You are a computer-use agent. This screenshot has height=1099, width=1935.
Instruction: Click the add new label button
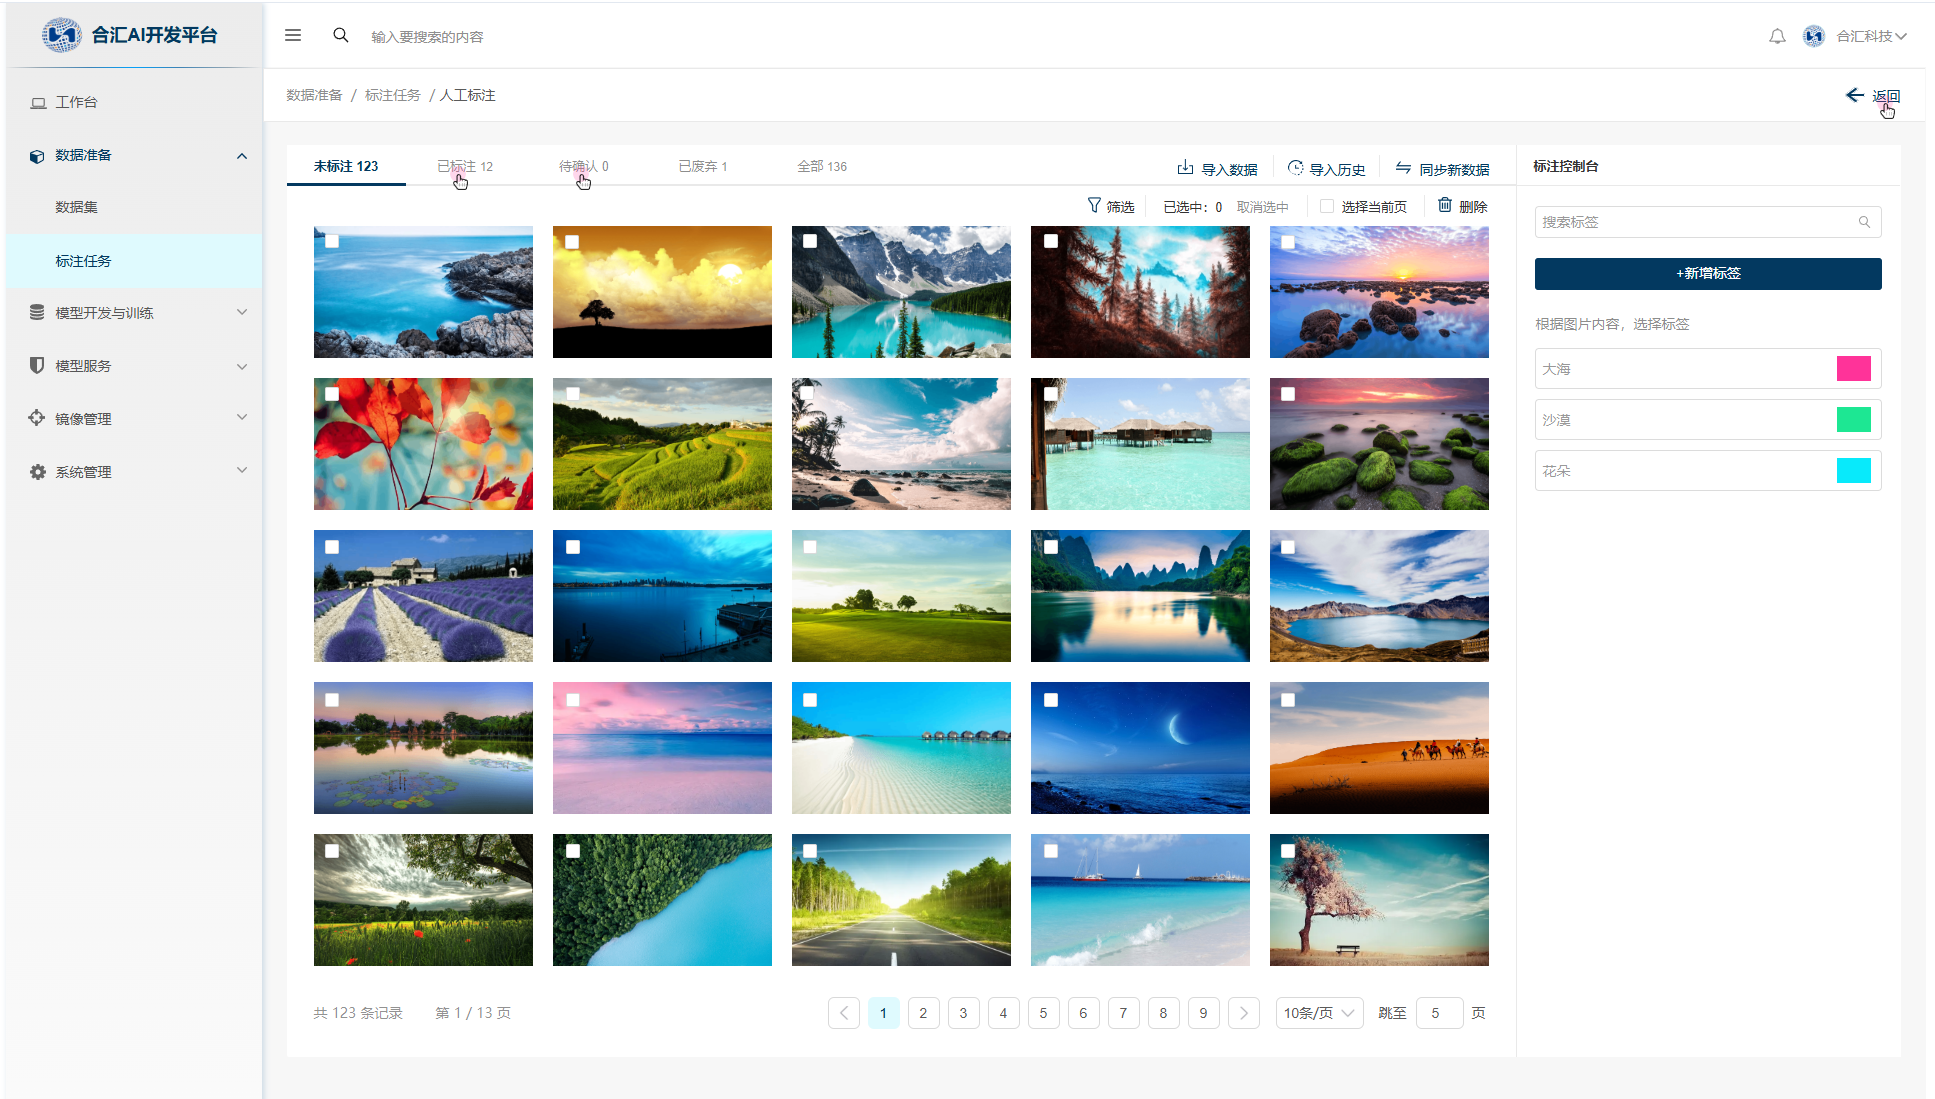pyautogui.click(x=1708, y=273)
